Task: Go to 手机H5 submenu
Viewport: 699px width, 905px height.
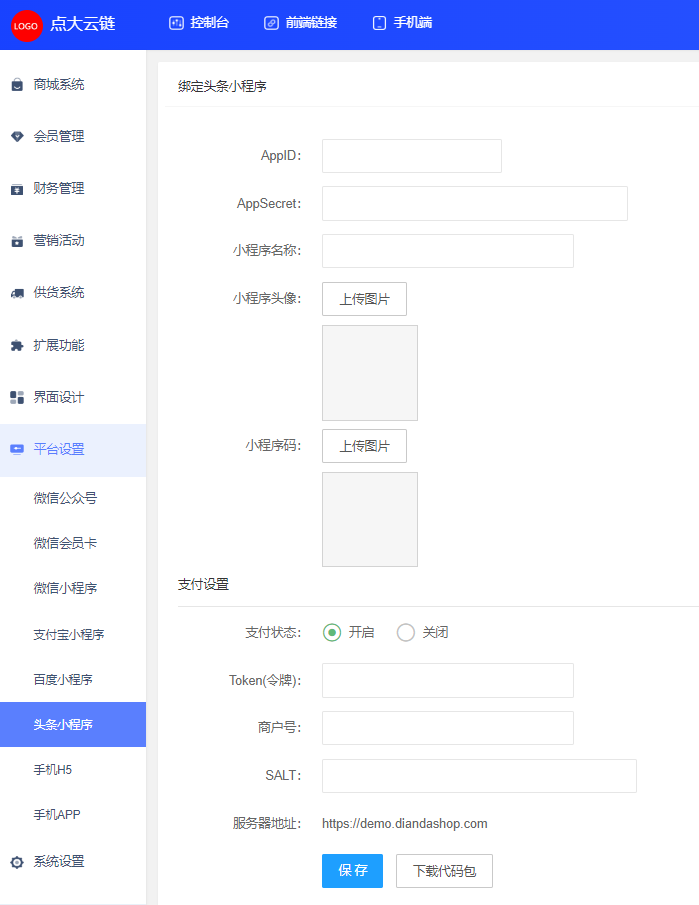Action: pyautogui.click(x=73, y=769)
